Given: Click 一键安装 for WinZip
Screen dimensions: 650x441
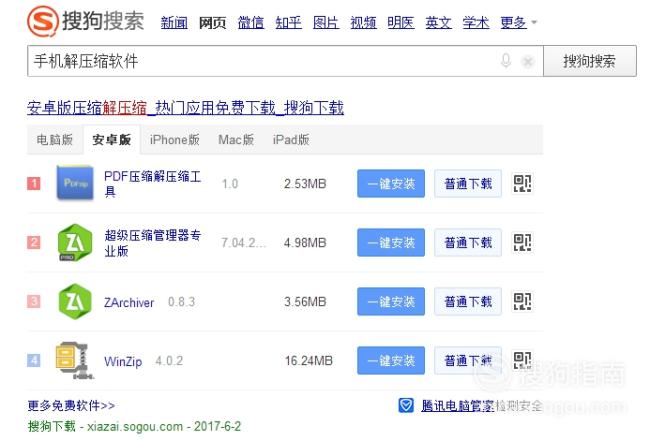Looking at the screenshot, I should [391, 361].
